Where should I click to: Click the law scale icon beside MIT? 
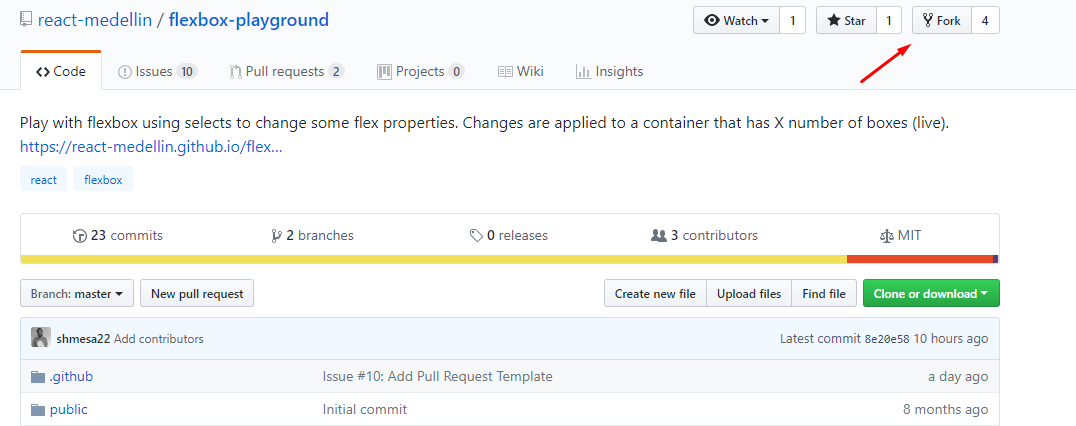pos(887,236)
